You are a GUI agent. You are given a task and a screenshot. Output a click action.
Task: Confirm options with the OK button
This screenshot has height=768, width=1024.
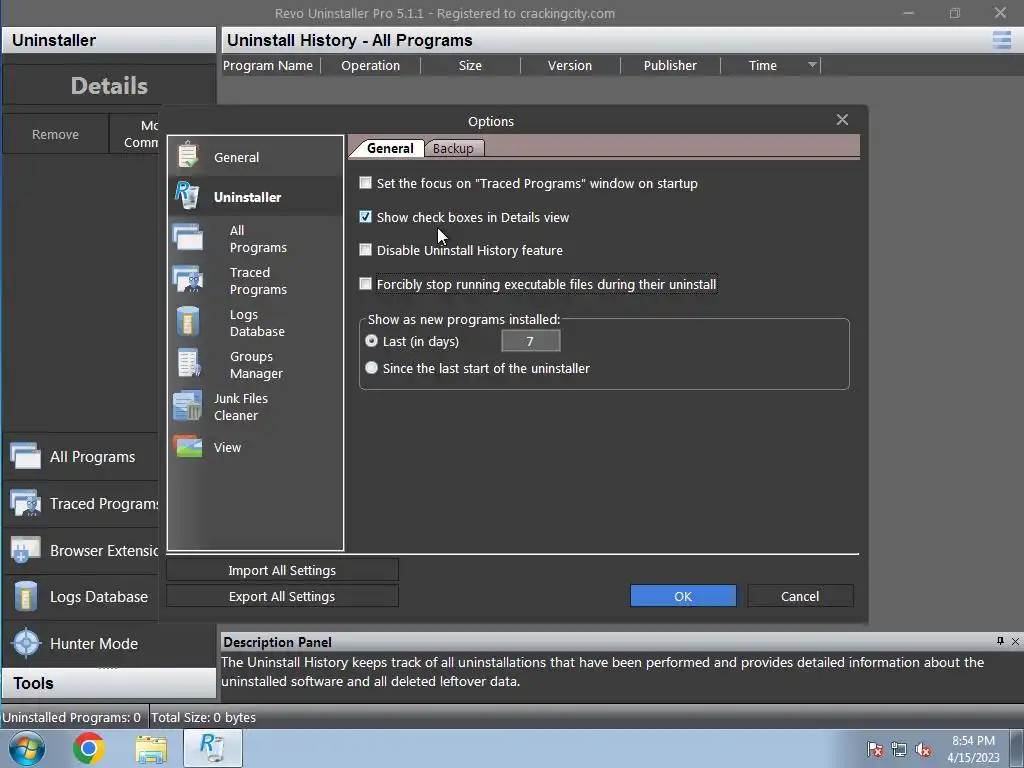click(x=683, y=596)
